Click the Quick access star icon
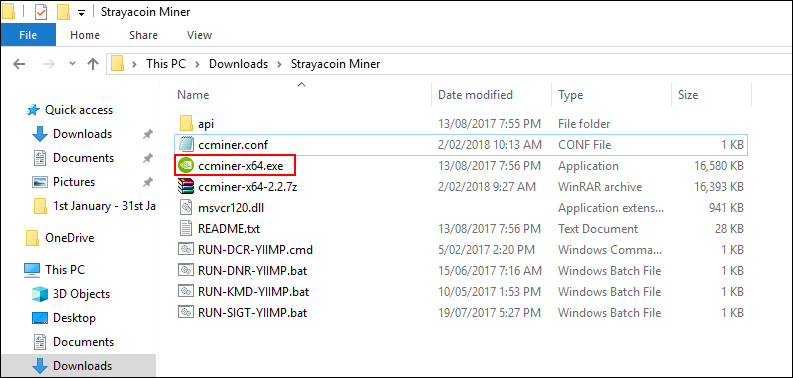793x378 pixels. coord(33,110)
